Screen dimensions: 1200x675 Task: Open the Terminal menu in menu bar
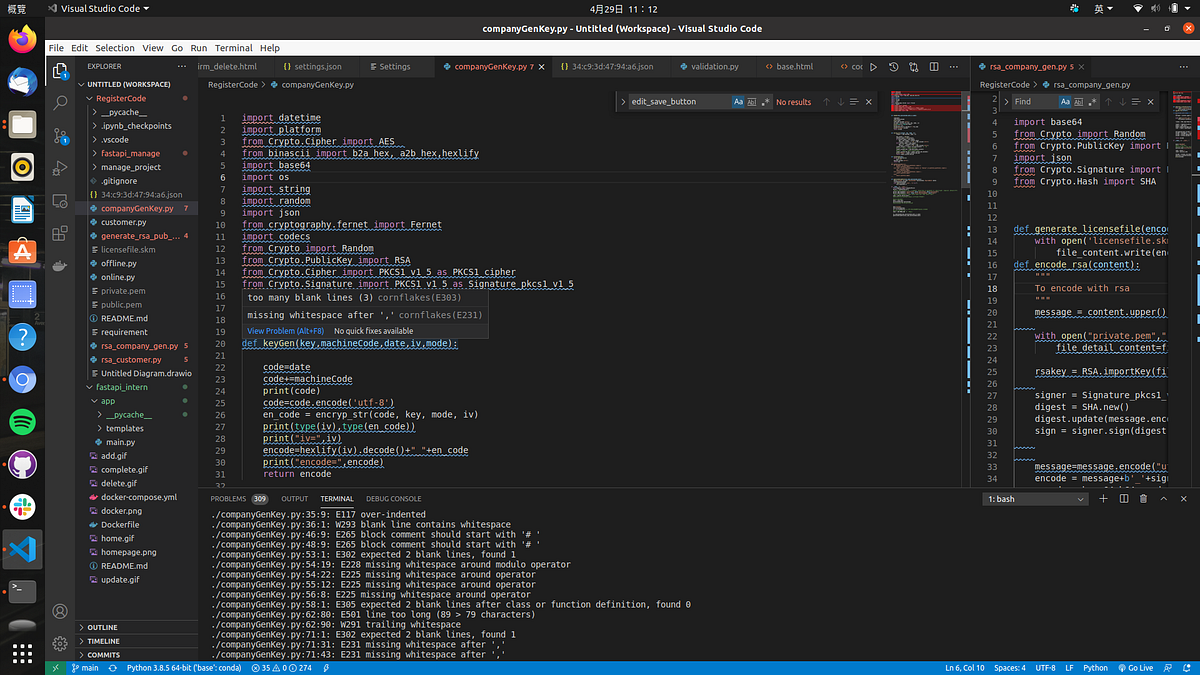(233, 48)
